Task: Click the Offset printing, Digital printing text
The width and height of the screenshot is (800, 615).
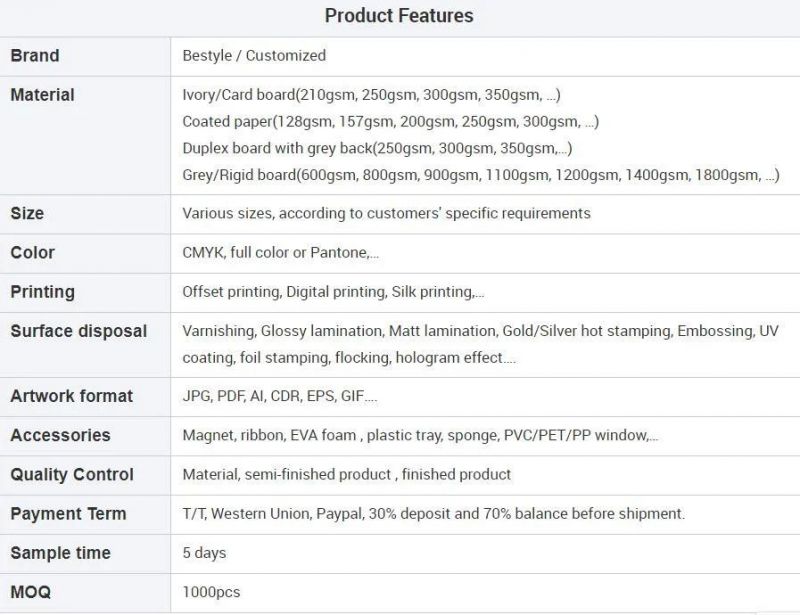Action: 333,291
